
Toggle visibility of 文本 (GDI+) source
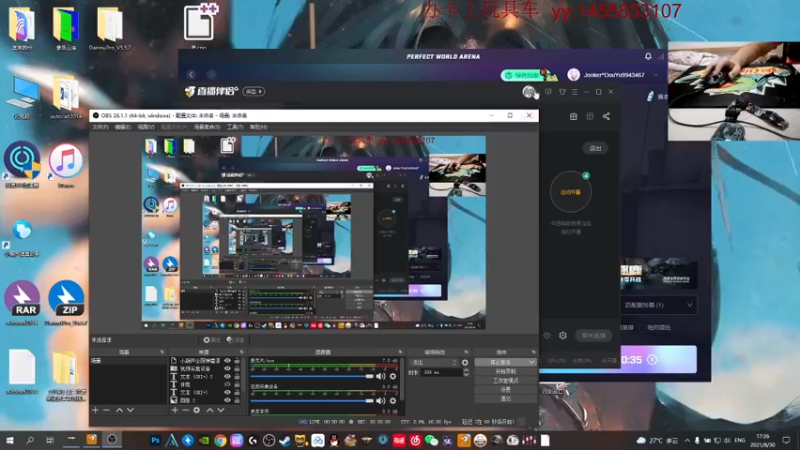tap(228, 392)
